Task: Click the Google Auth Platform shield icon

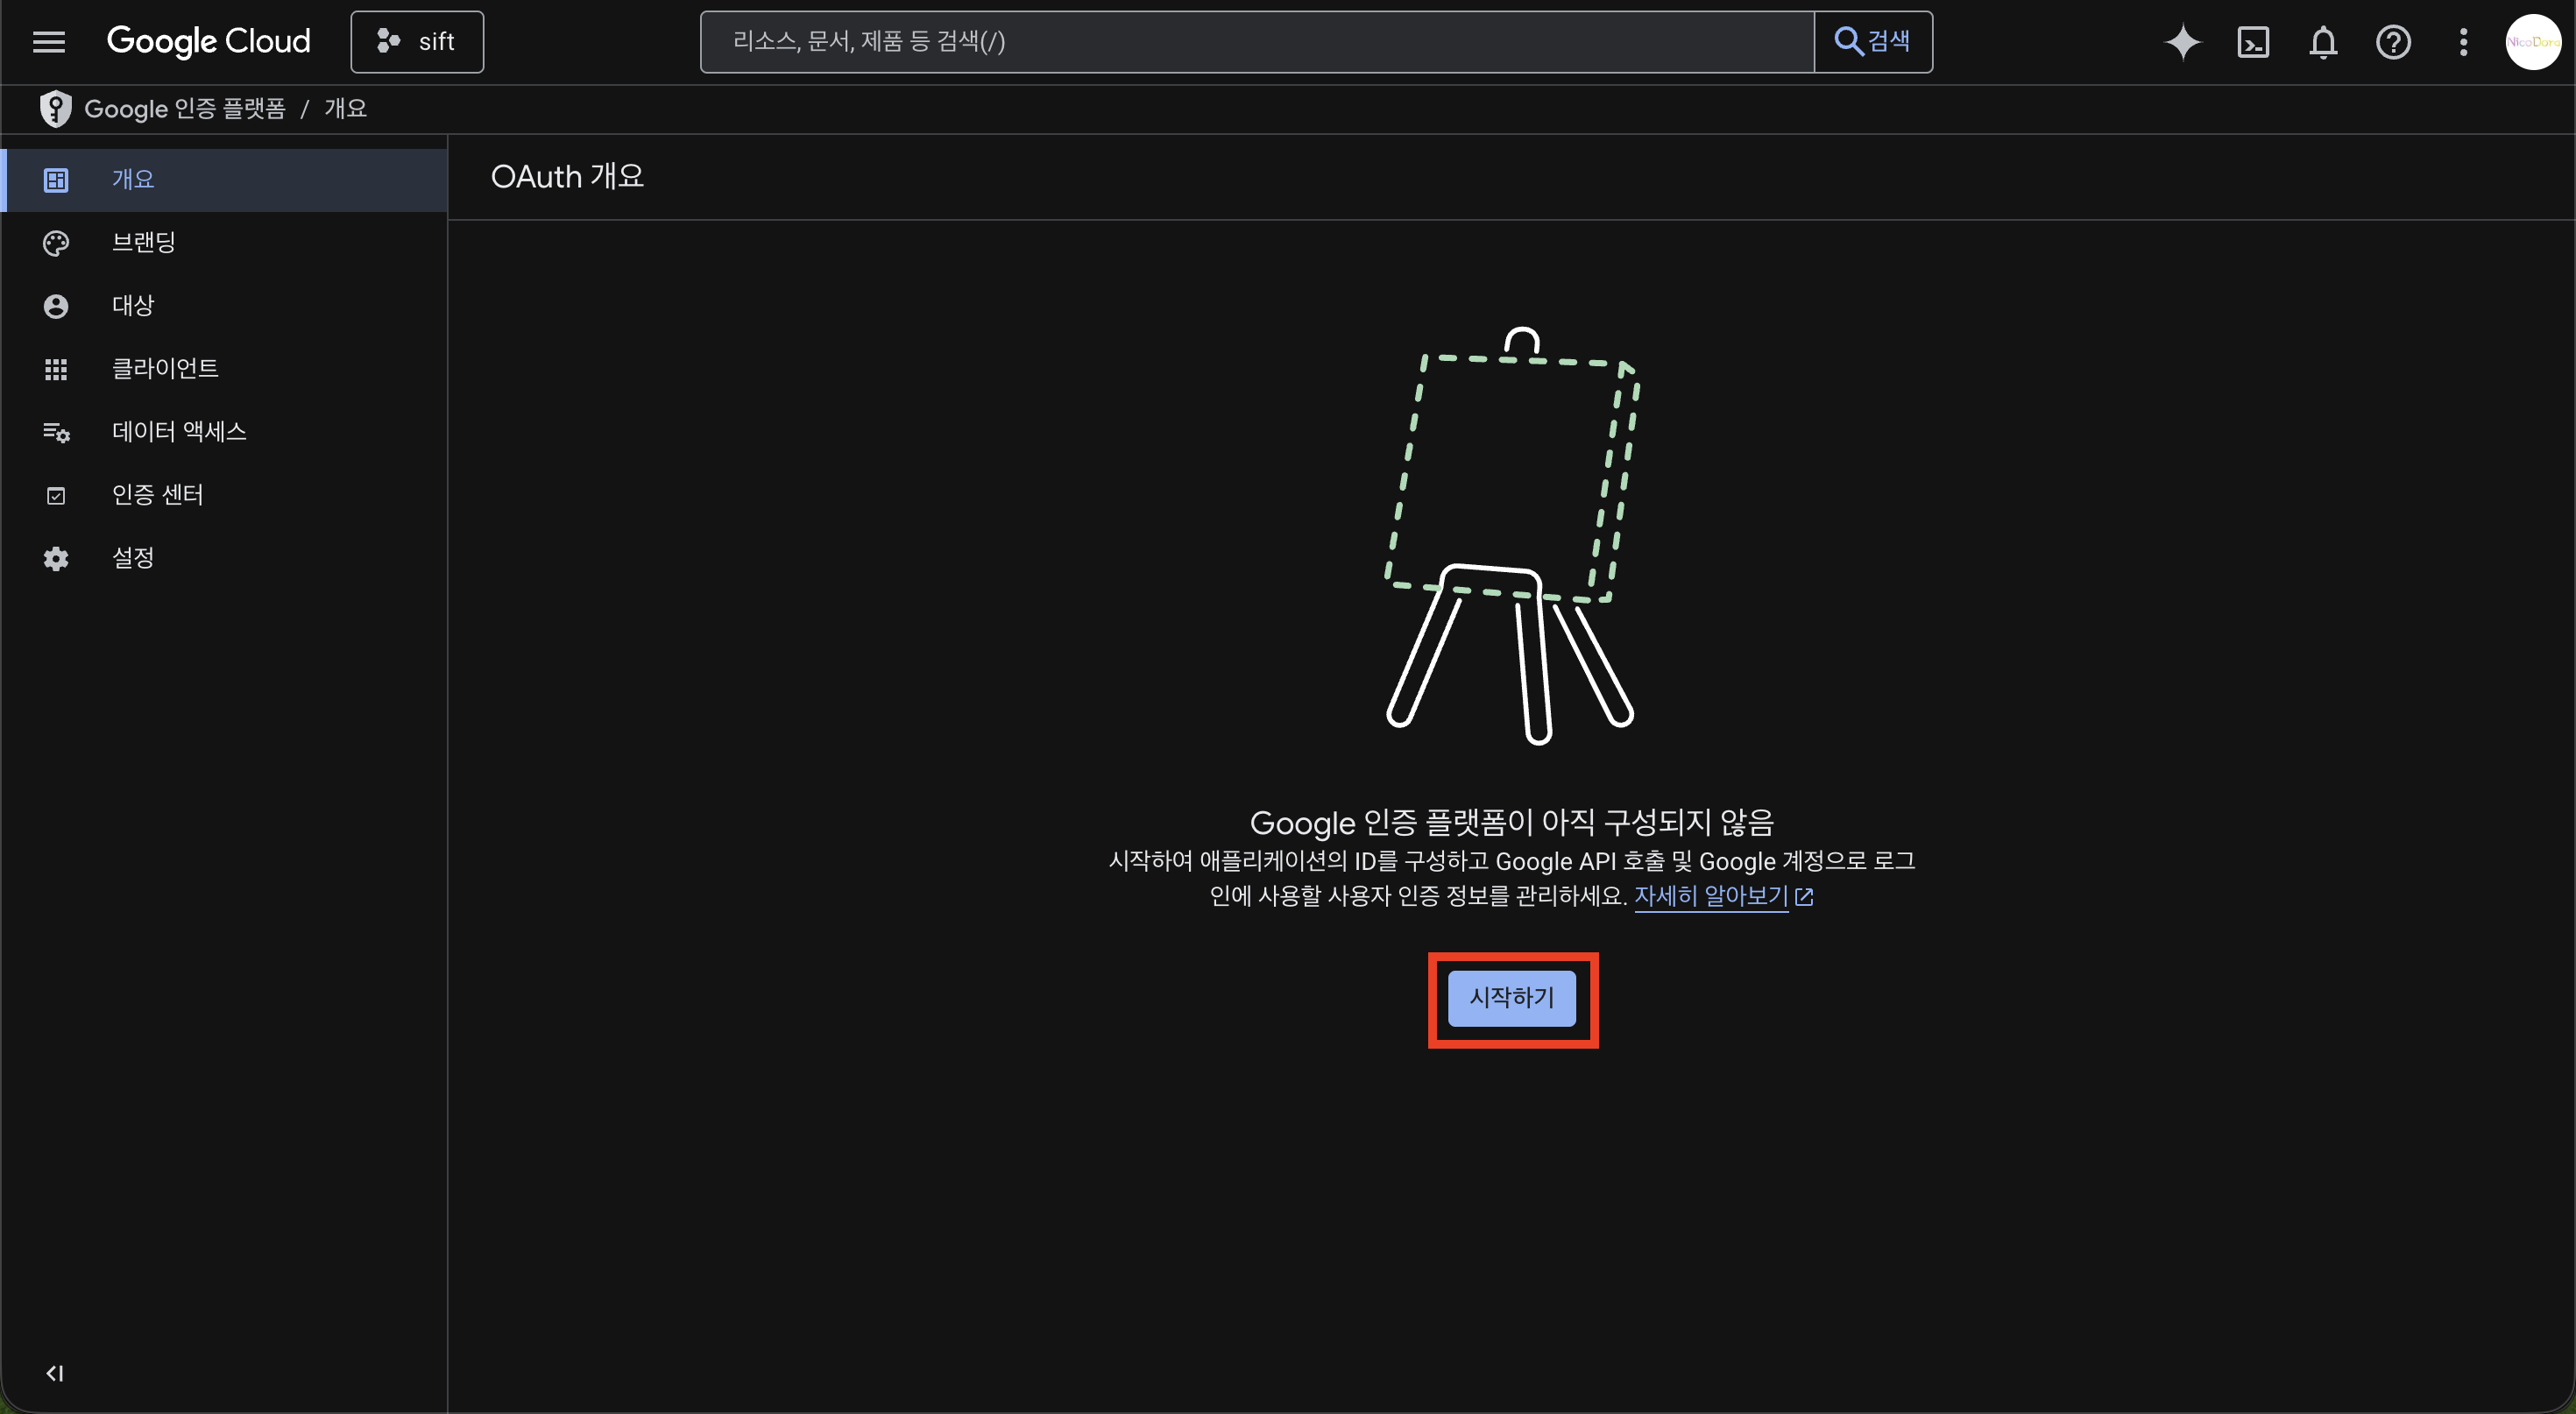Action: click(55, 108)
